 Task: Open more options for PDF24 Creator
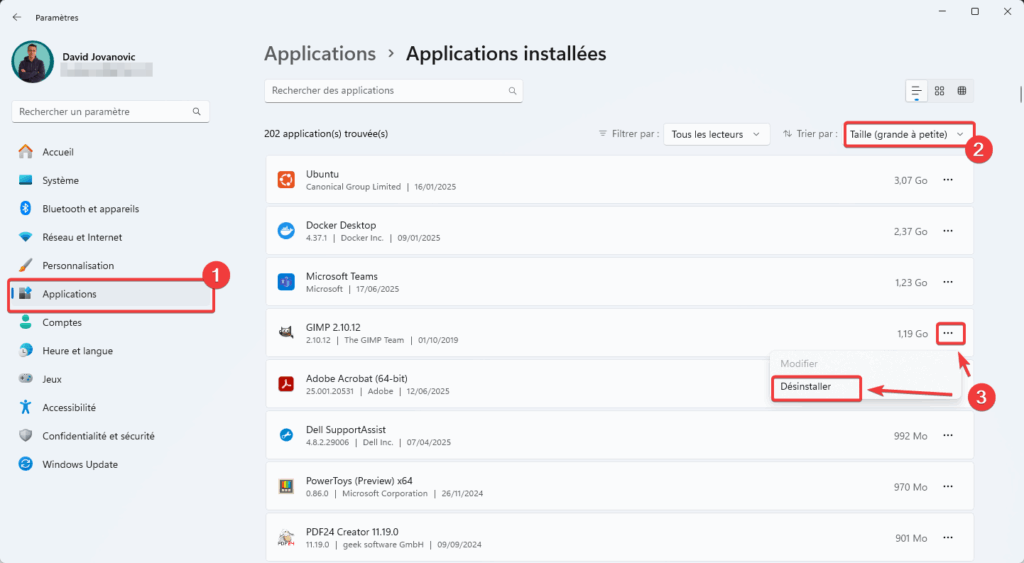coord(948,538)
